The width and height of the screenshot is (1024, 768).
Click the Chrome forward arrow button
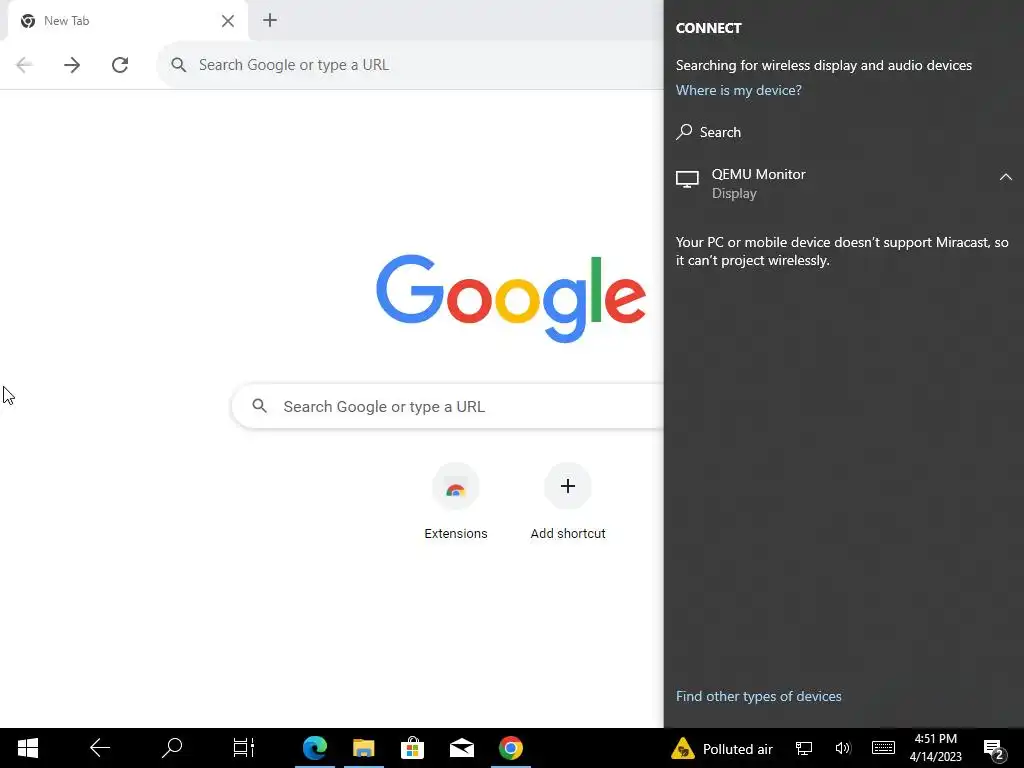(x=72, y=65)
